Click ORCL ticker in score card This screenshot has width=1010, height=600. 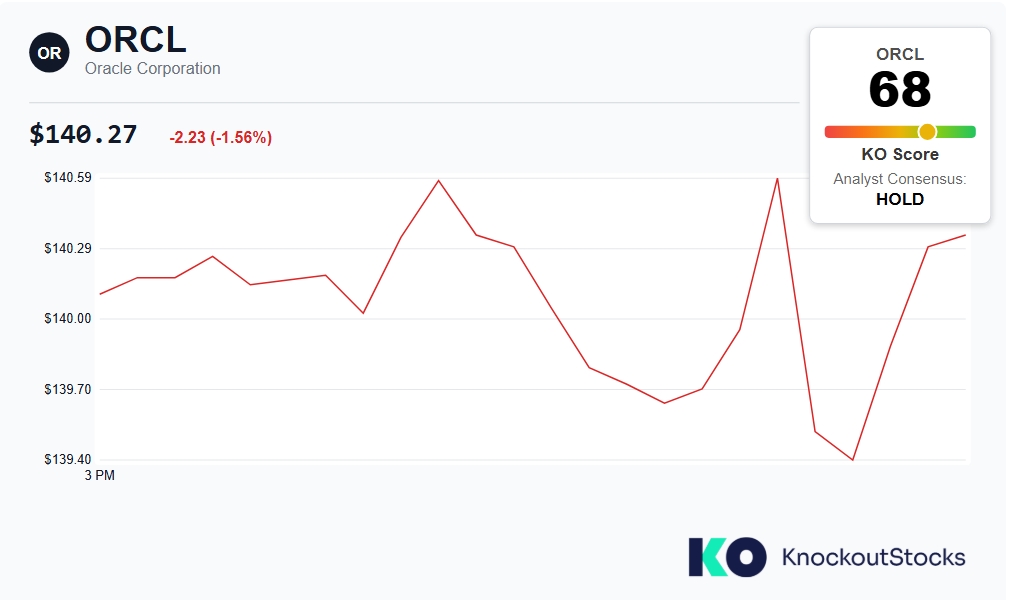click(900, 54)
